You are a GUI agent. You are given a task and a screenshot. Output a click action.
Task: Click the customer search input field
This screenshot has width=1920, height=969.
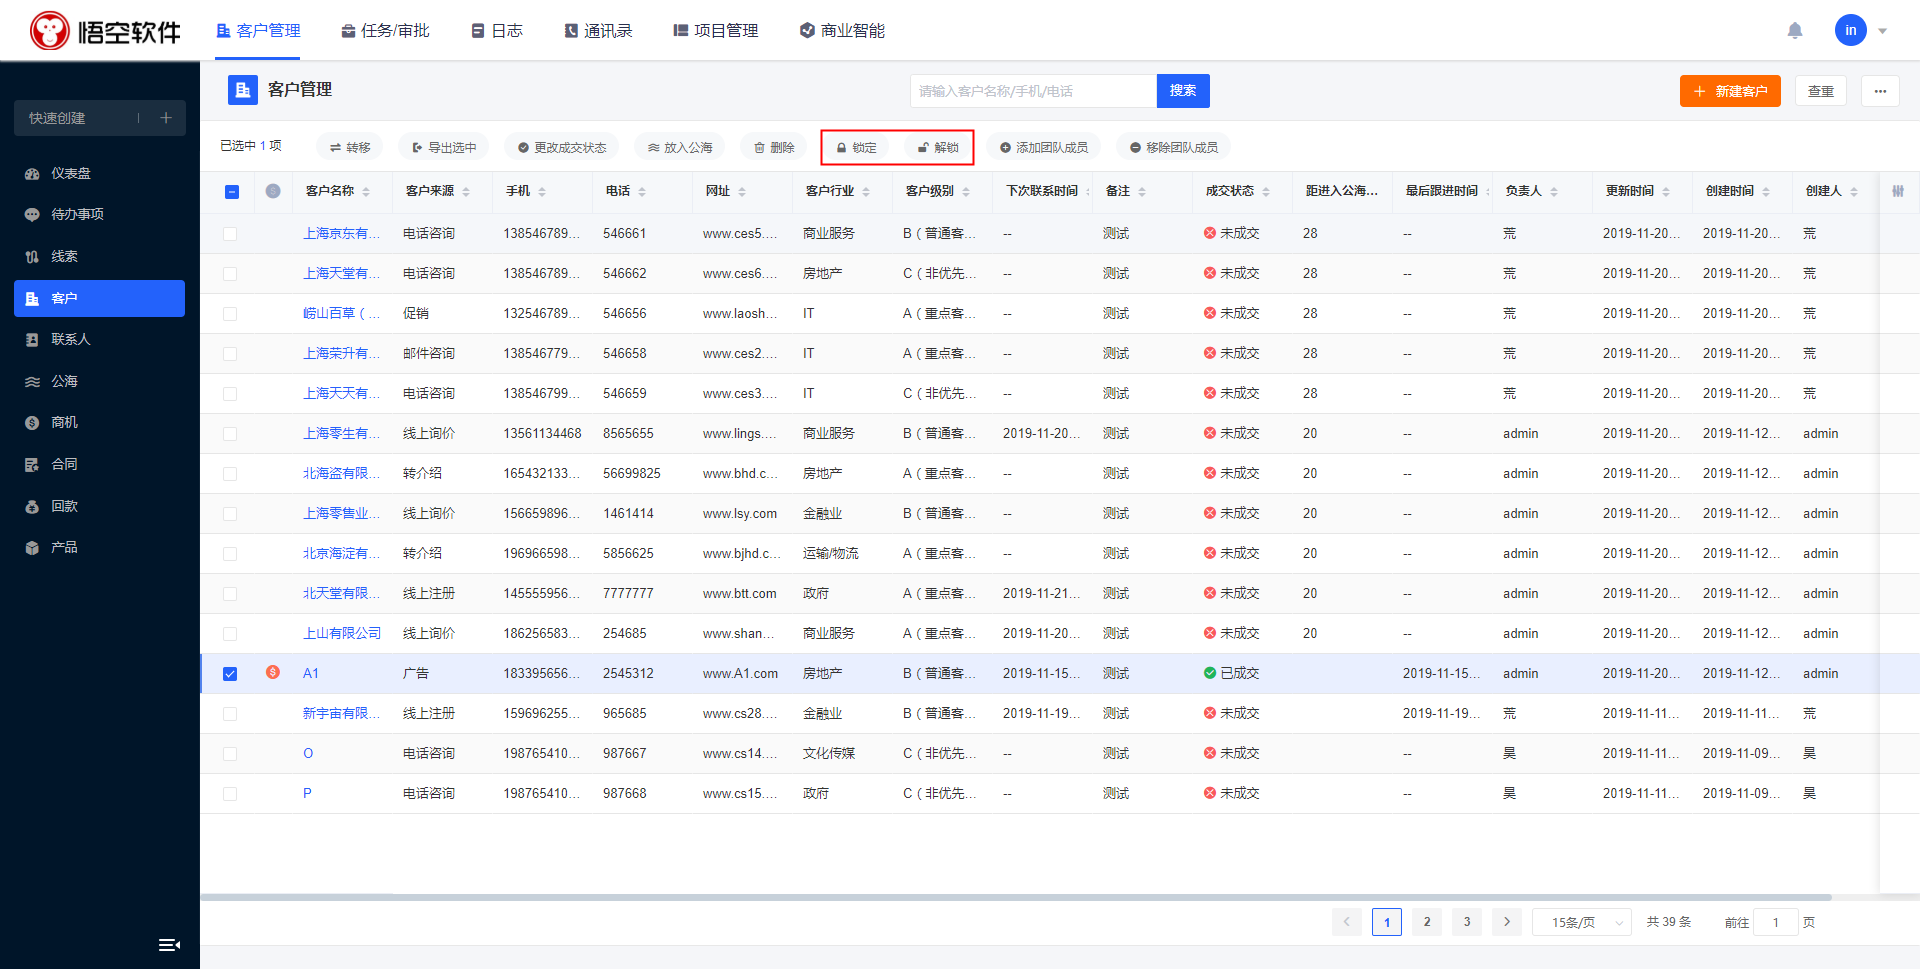coord(1032,91)
